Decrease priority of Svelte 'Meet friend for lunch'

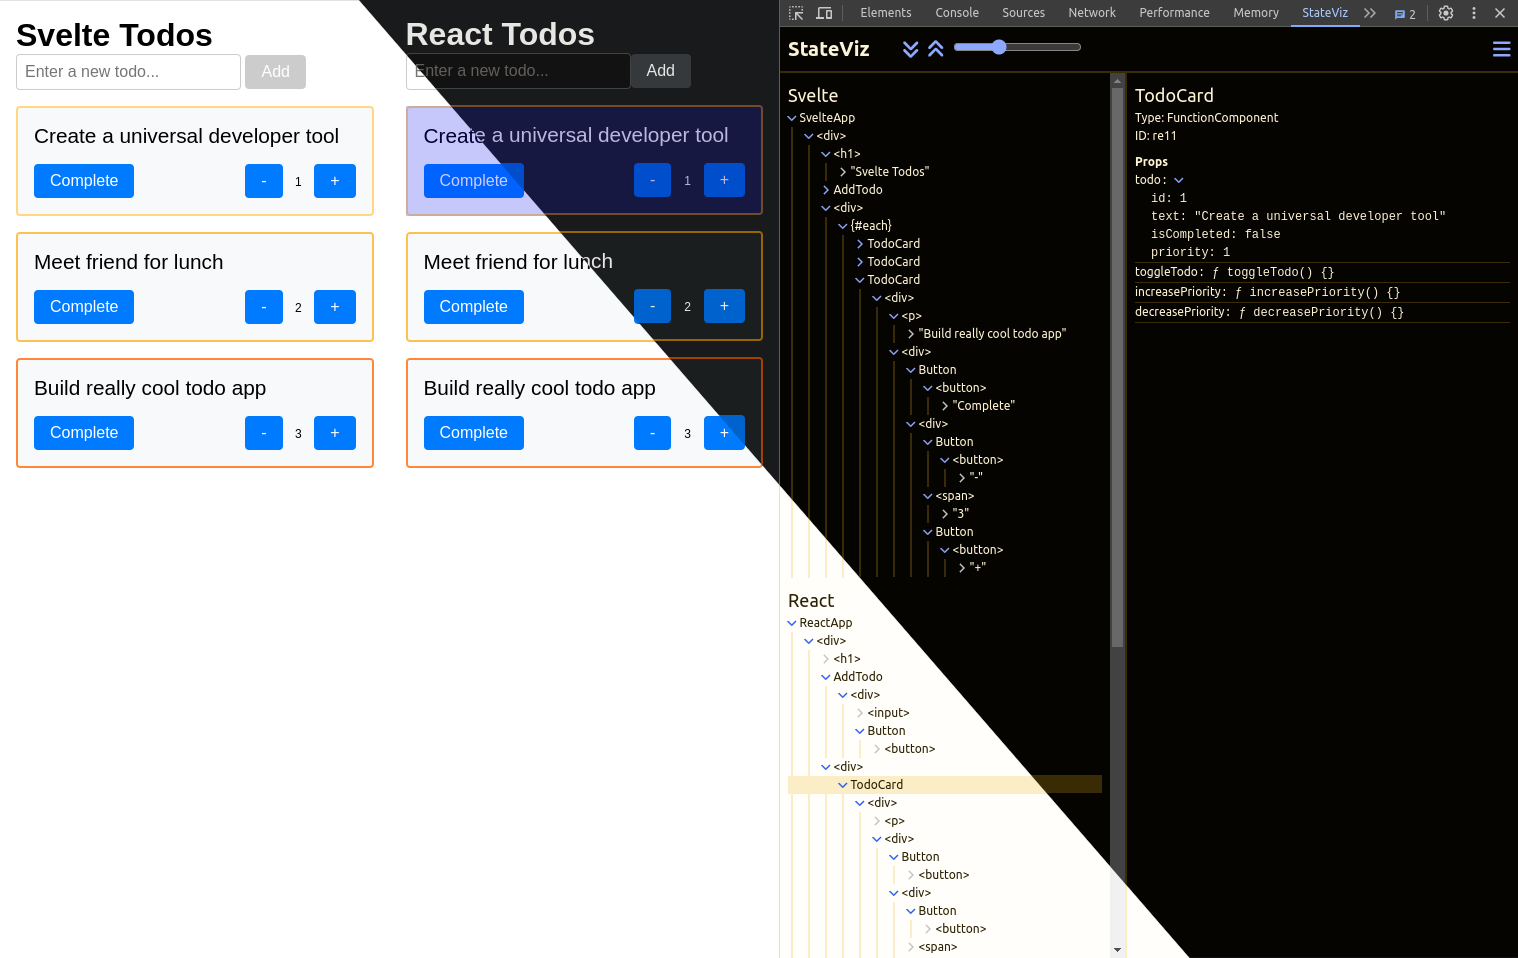pyautogui.click(x=264, y=307)
